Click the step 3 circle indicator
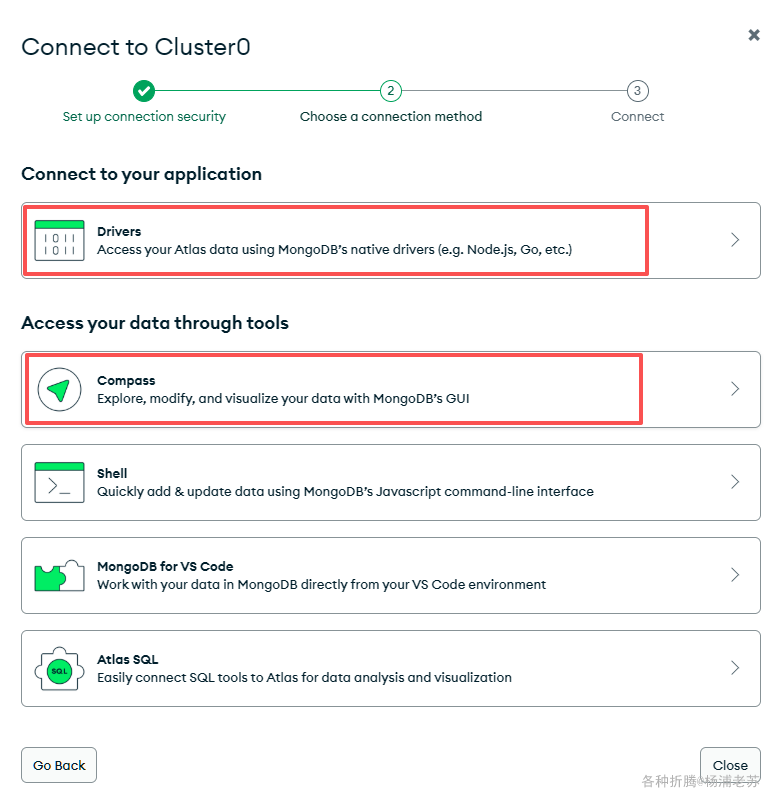This screenshot has height=808, width=781. click(x=637, y=91)
